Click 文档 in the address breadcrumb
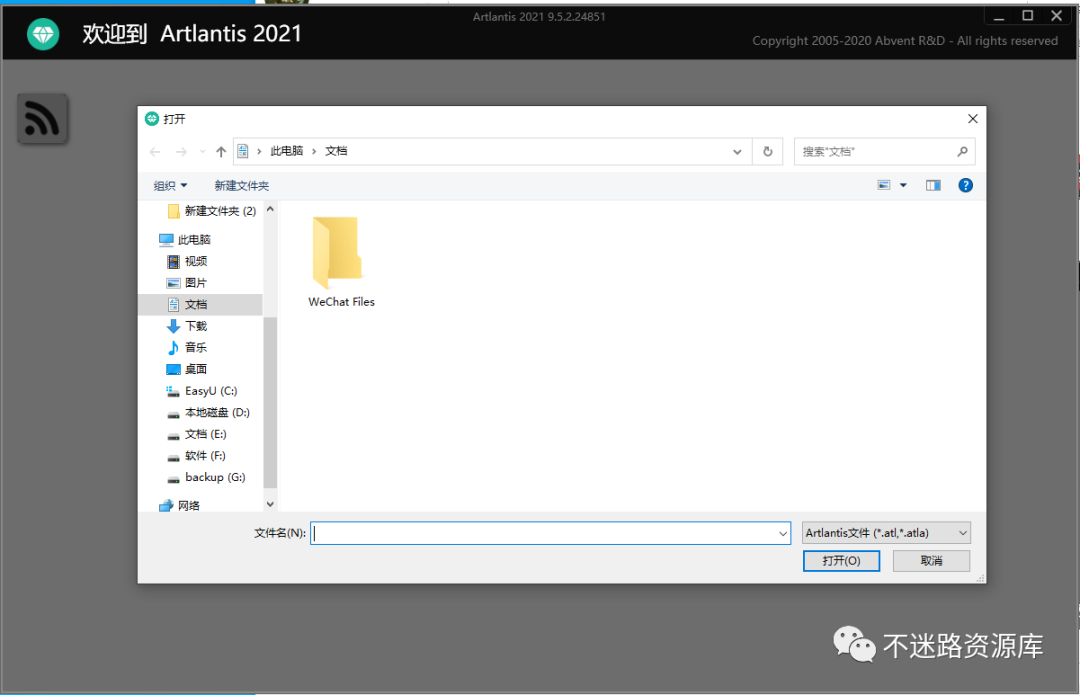The width and height of the screenshot is (1080, 695). pyautogui.click(x=336, y=151)
